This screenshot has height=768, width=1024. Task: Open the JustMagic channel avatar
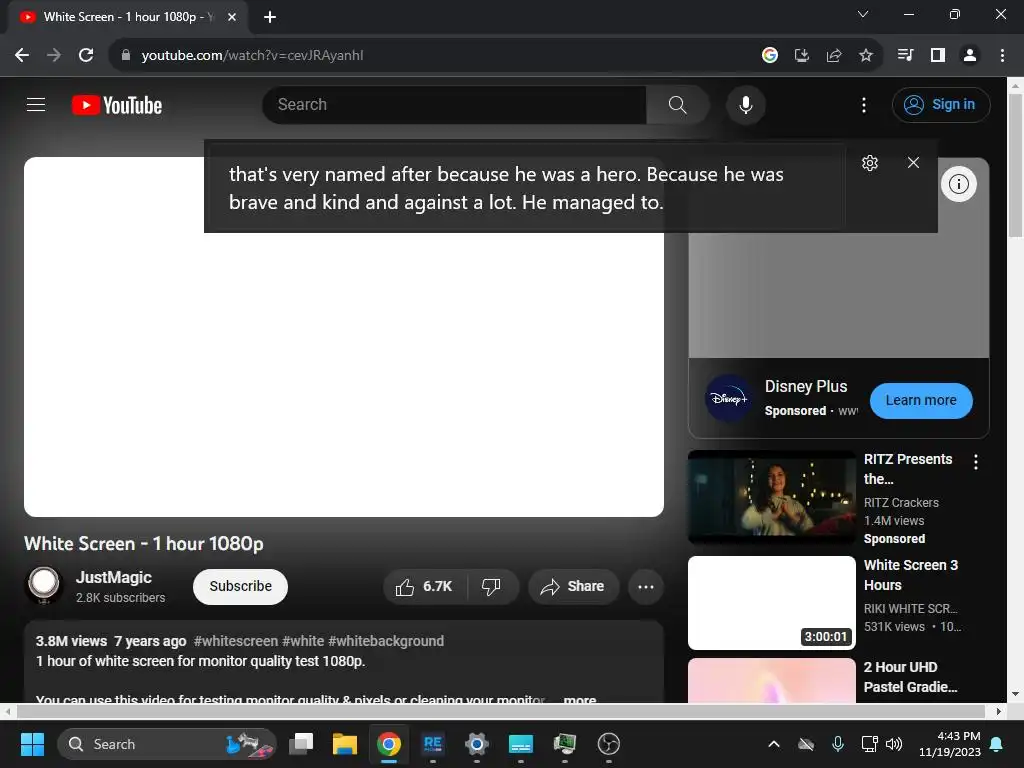(44, 584)
